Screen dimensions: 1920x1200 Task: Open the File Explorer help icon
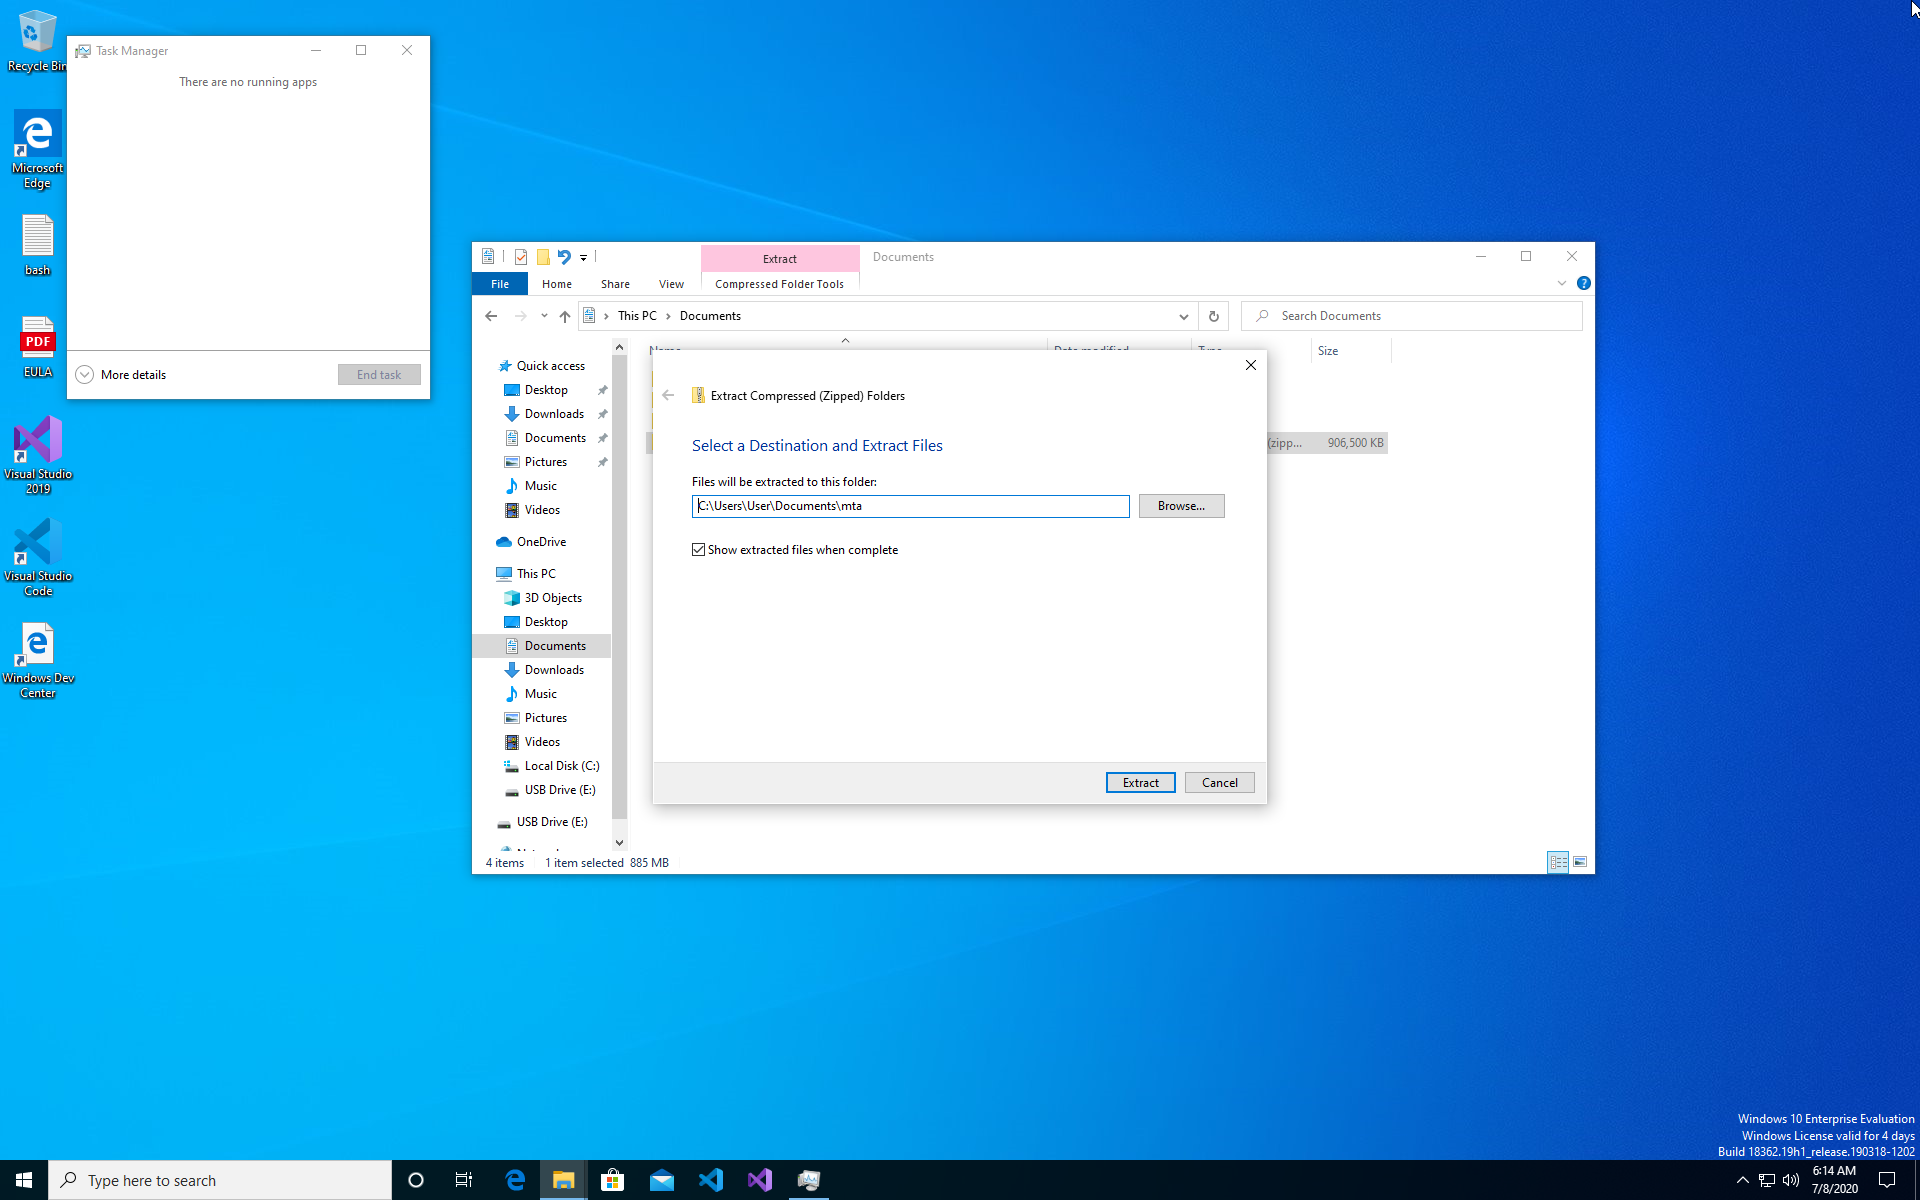point(1583,284)
